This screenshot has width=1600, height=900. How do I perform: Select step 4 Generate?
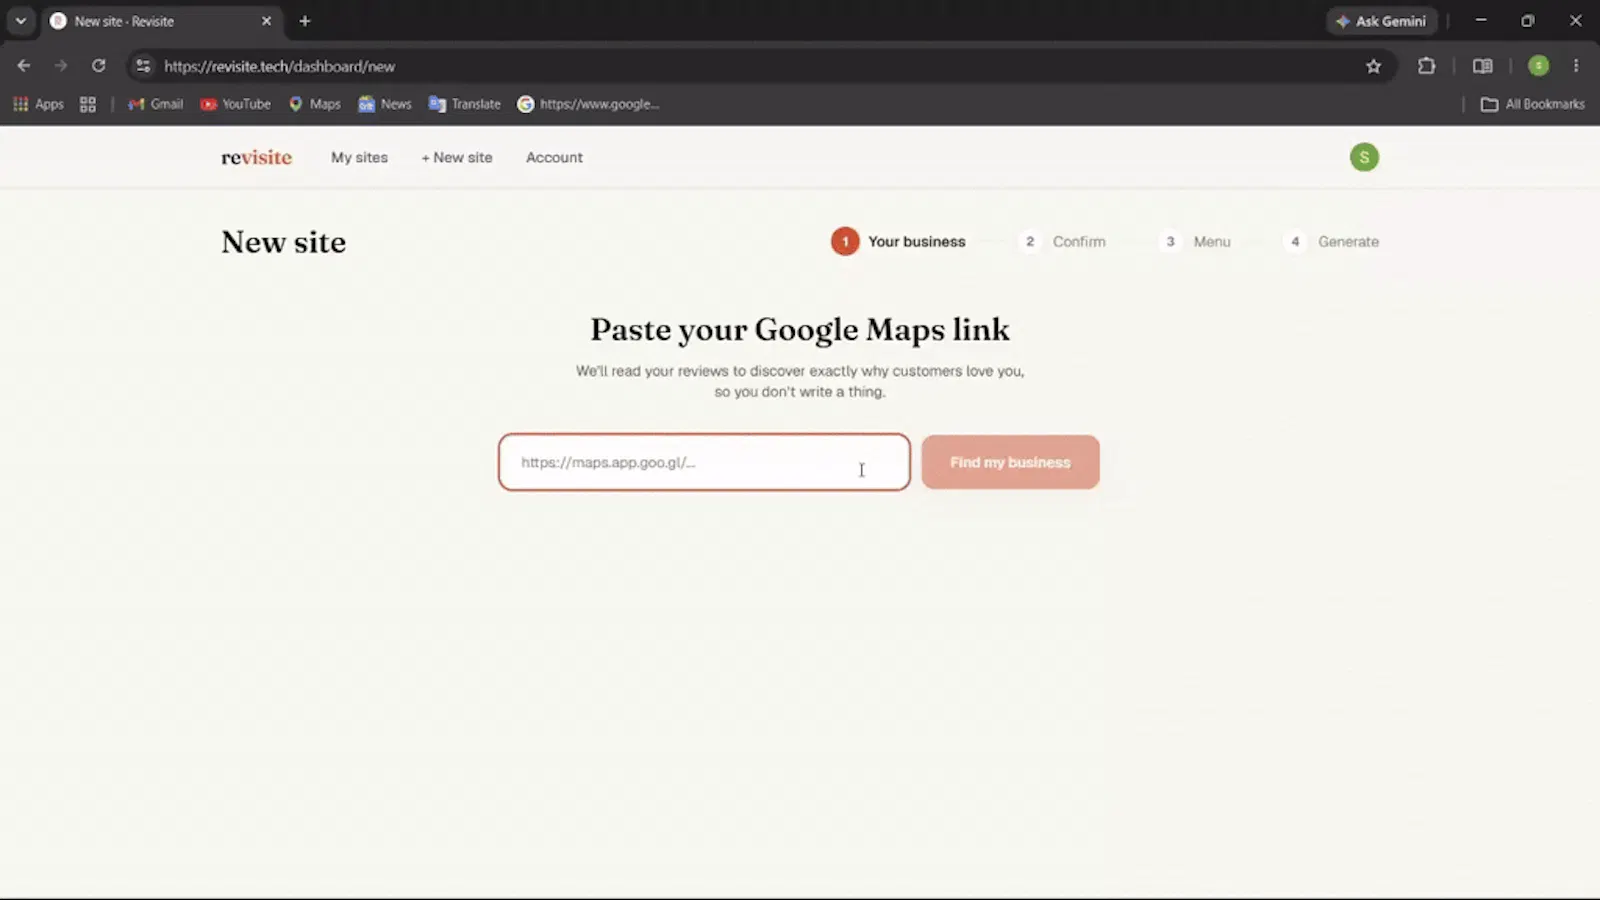click(x=1331, y=241)
